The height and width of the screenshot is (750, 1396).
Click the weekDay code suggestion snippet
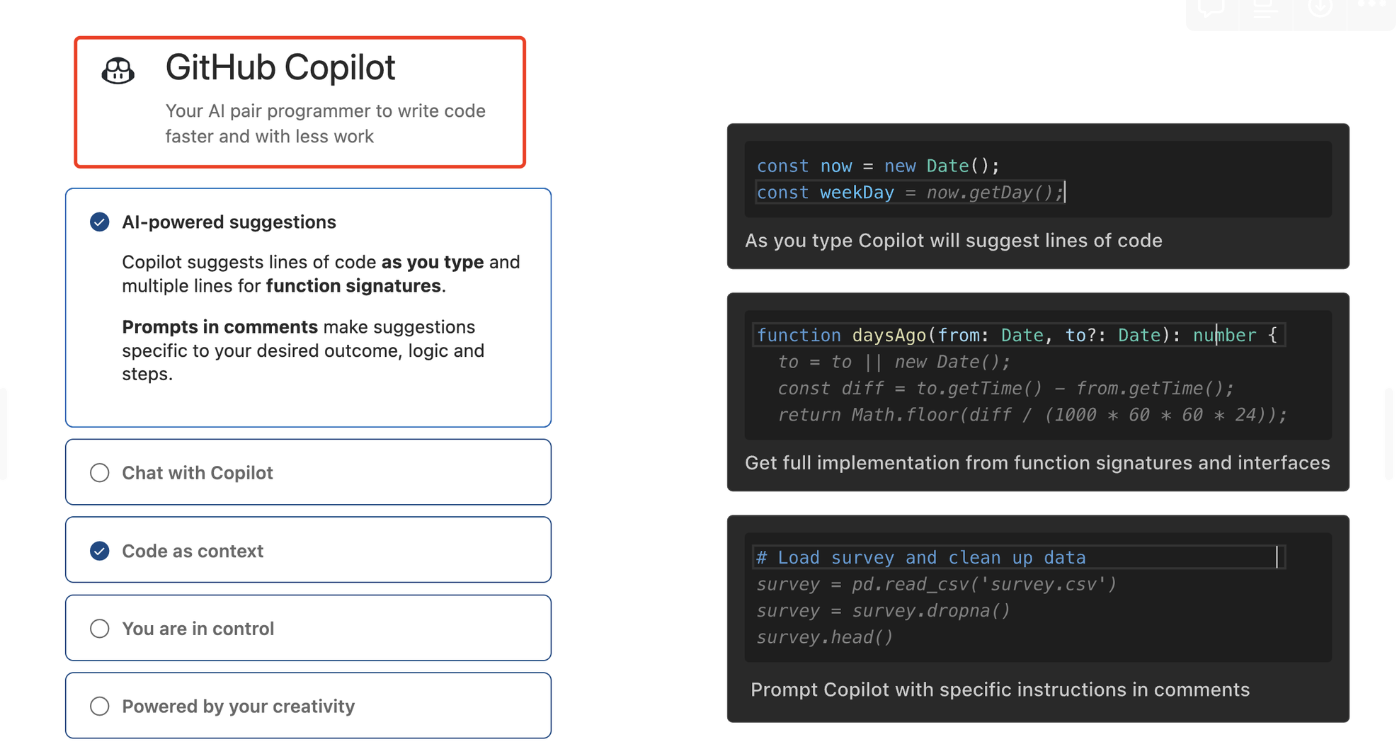coord(1038,196)
